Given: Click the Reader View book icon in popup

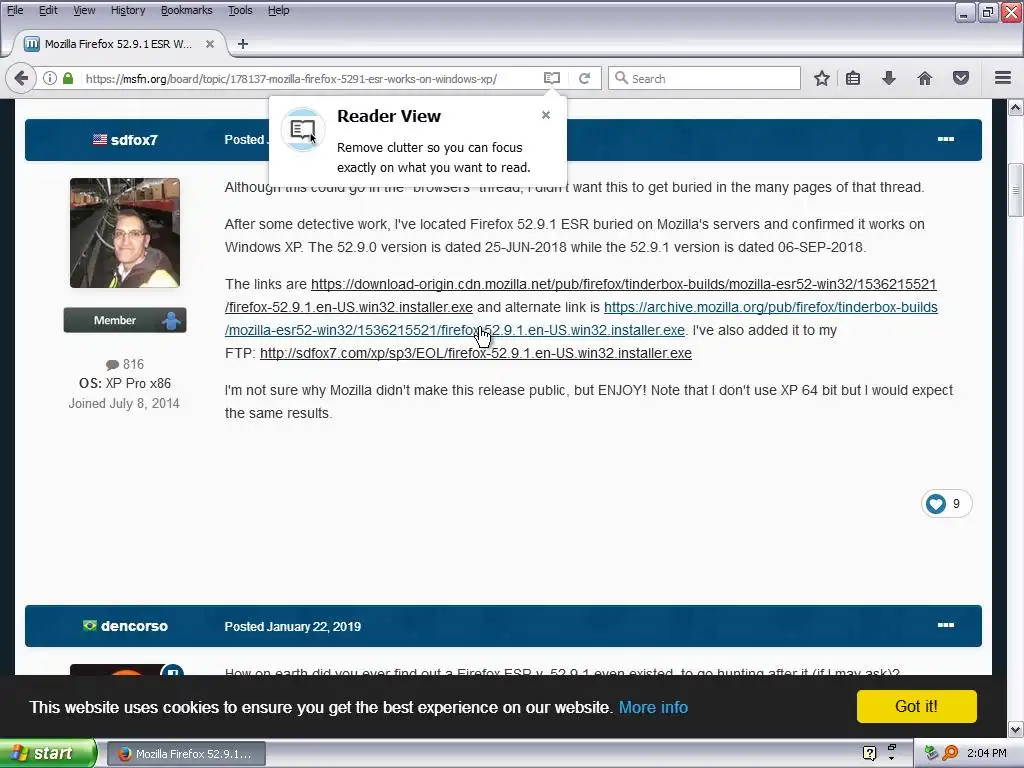Looking at the screenshot, I should pos(302,129).
